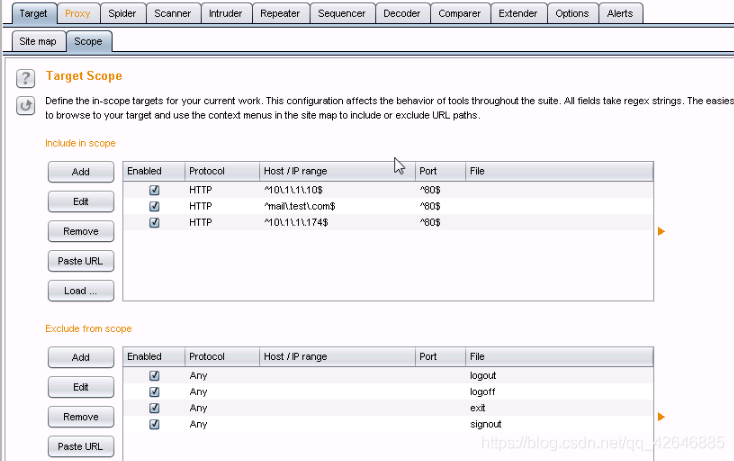Click orange arrow beside Exclude from scope table

tap(661, 416)
